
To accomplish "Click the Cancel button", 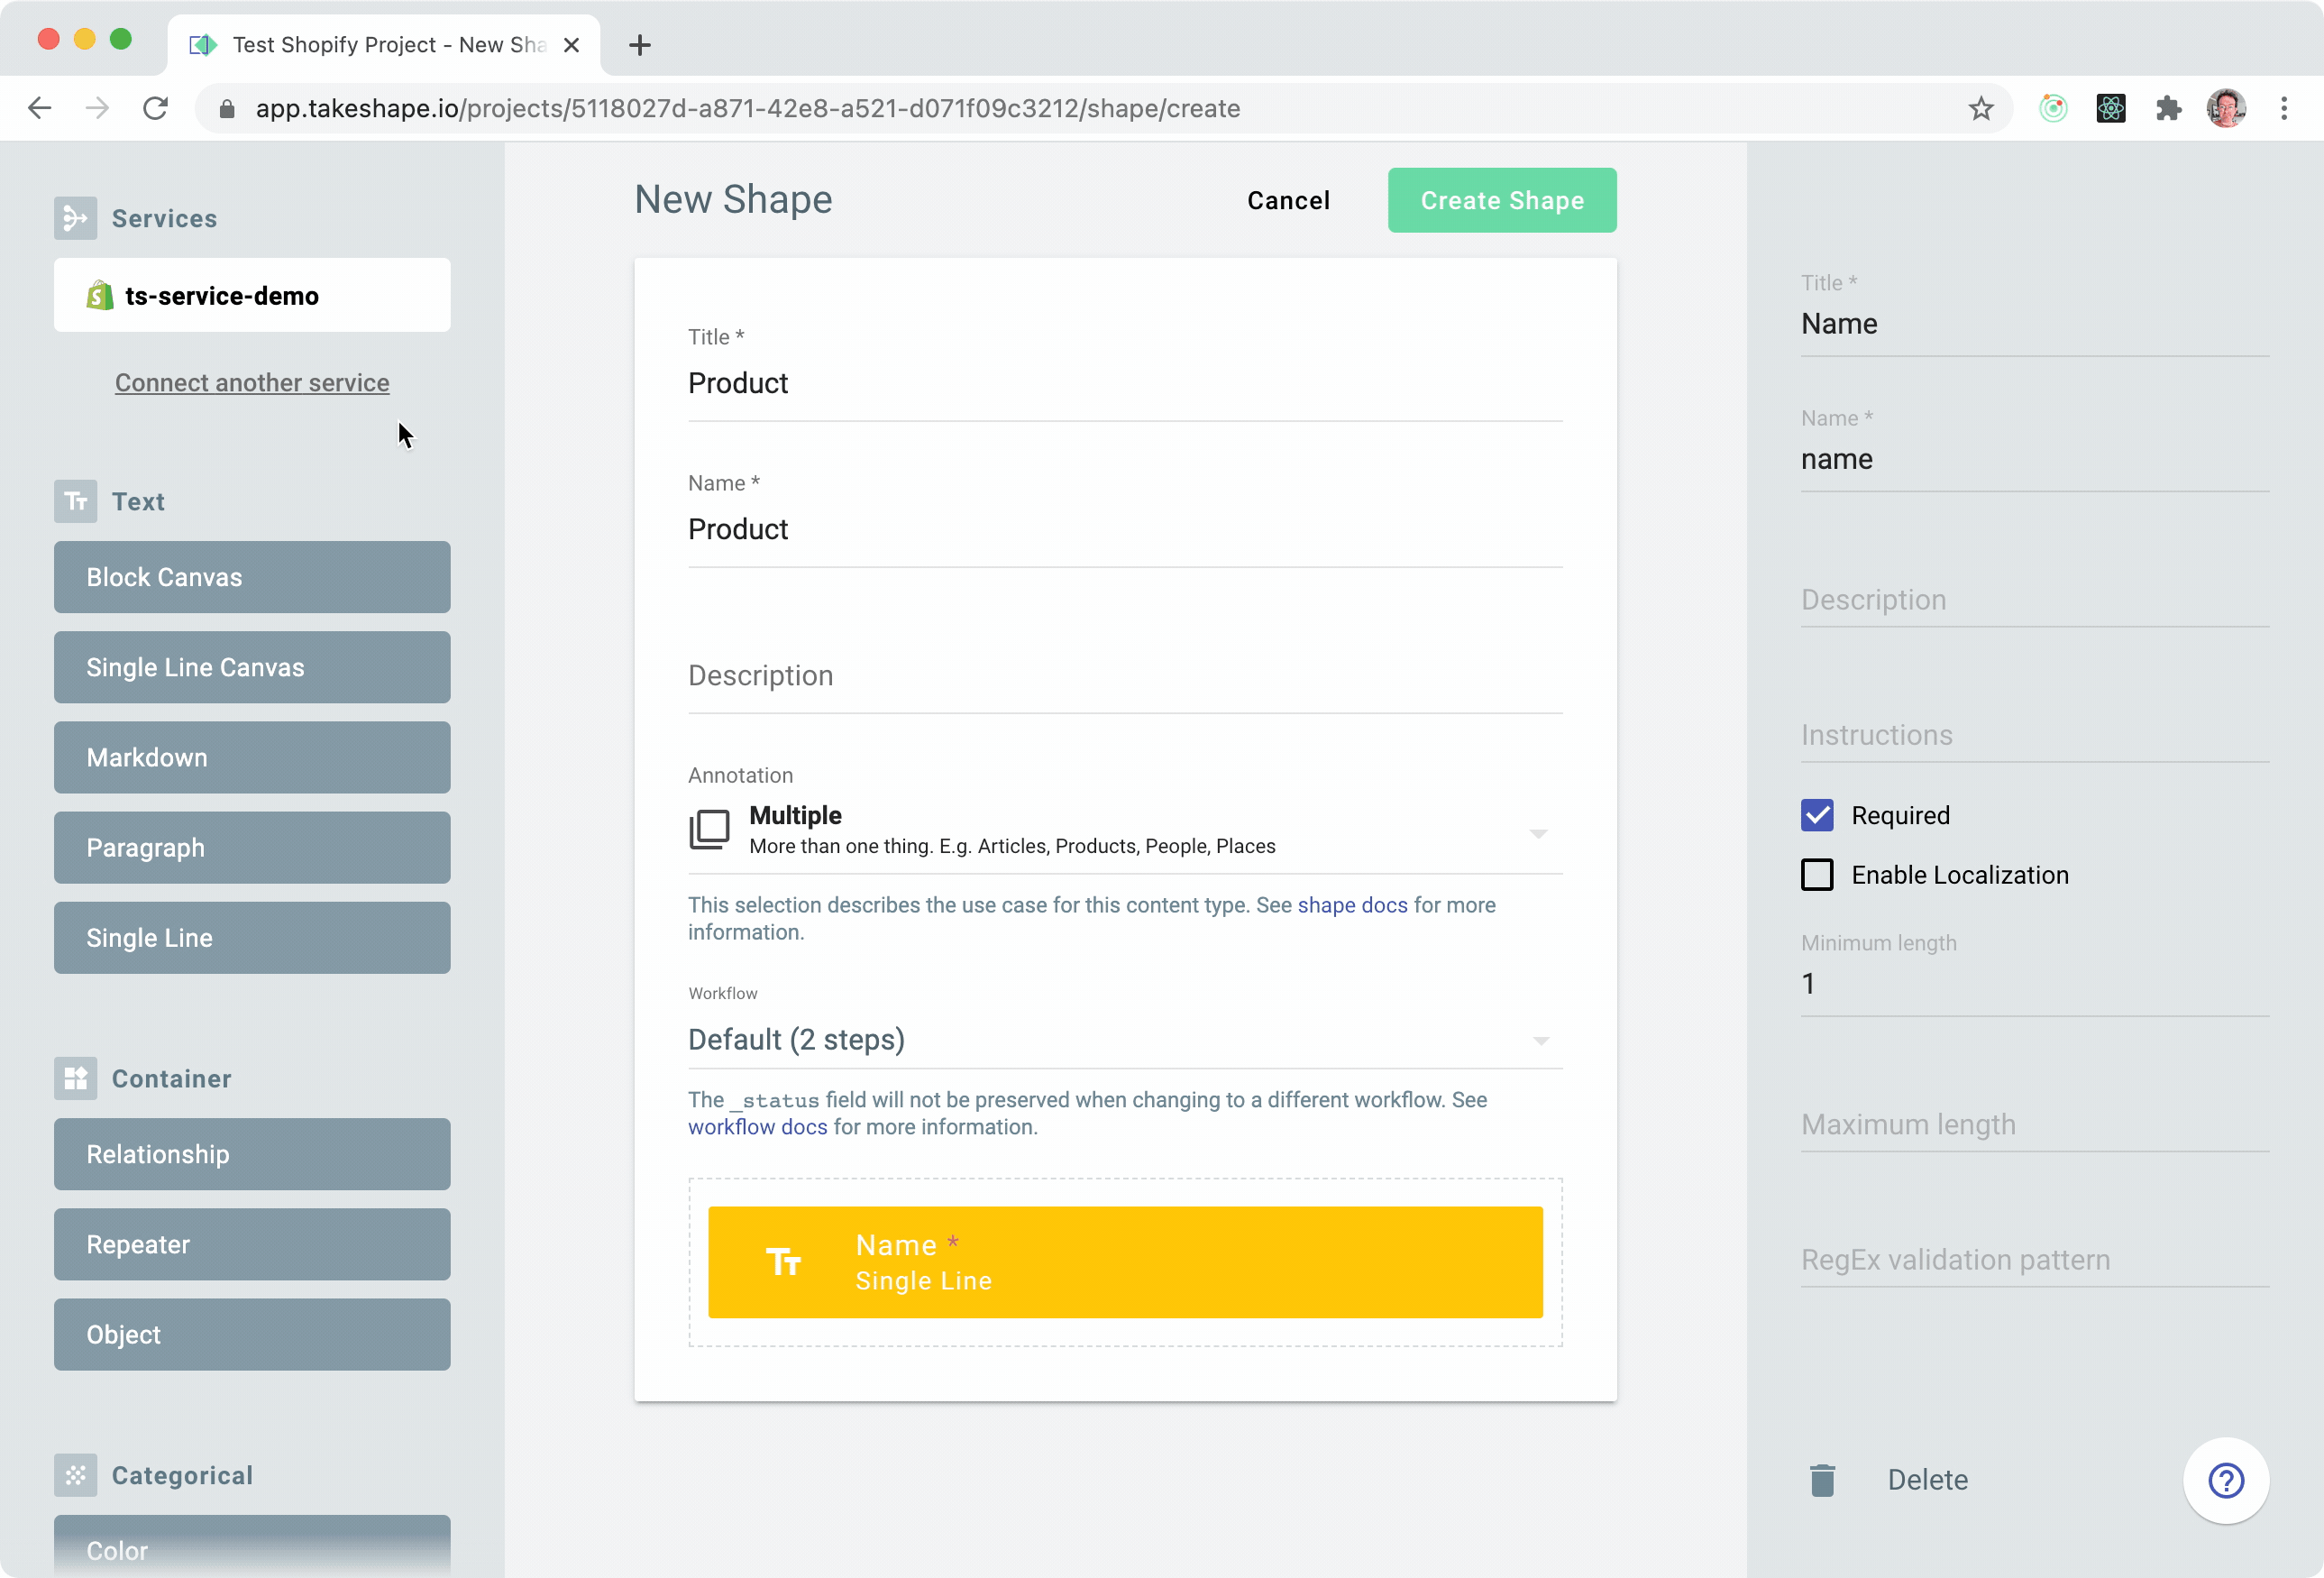I will 1288,200.
